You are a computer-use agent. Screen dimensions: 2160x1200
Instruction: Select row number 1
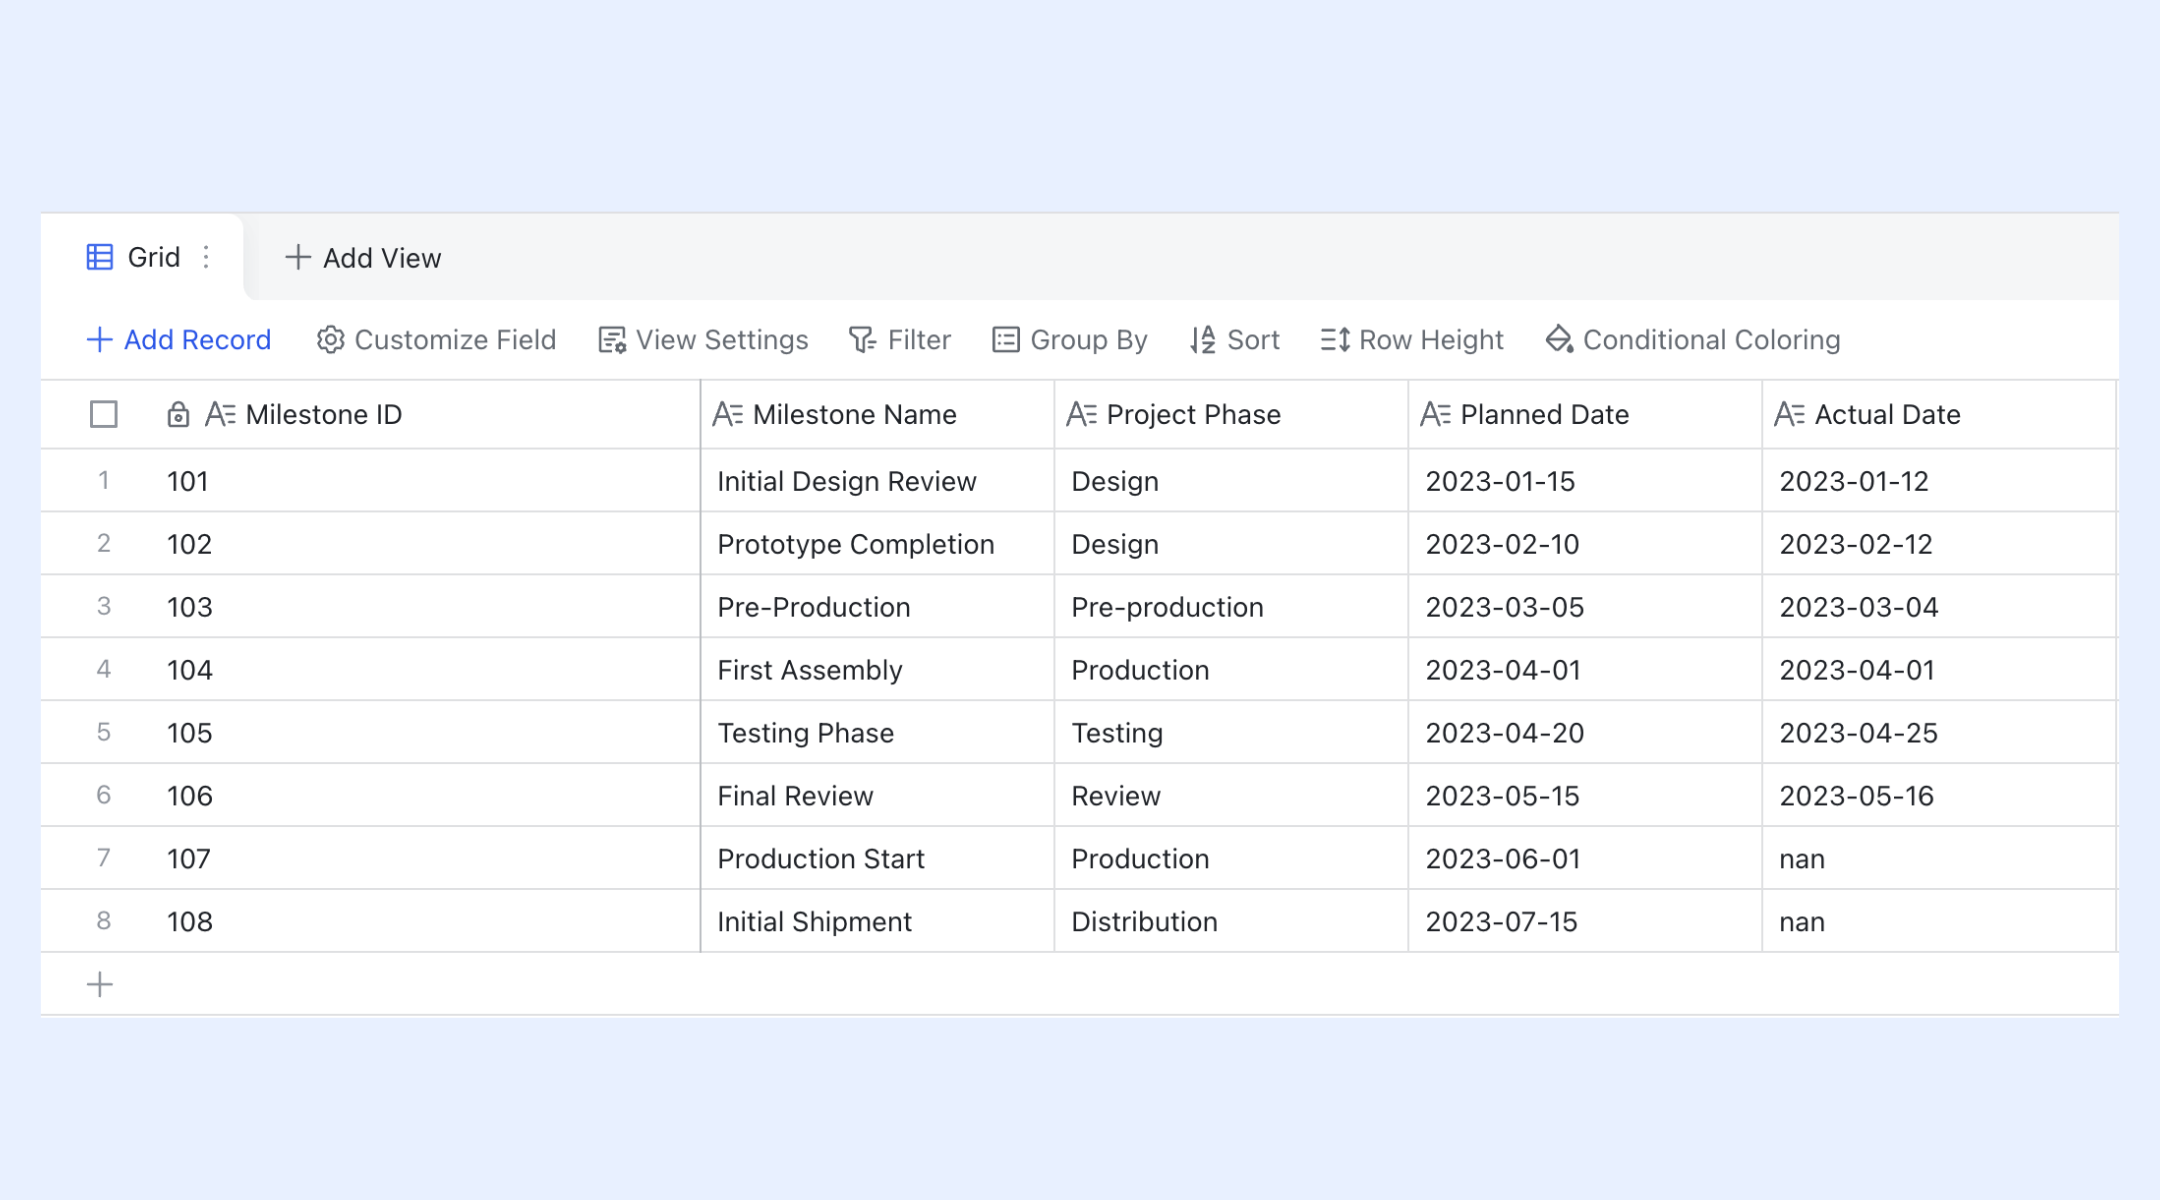[x=103, y=481]
